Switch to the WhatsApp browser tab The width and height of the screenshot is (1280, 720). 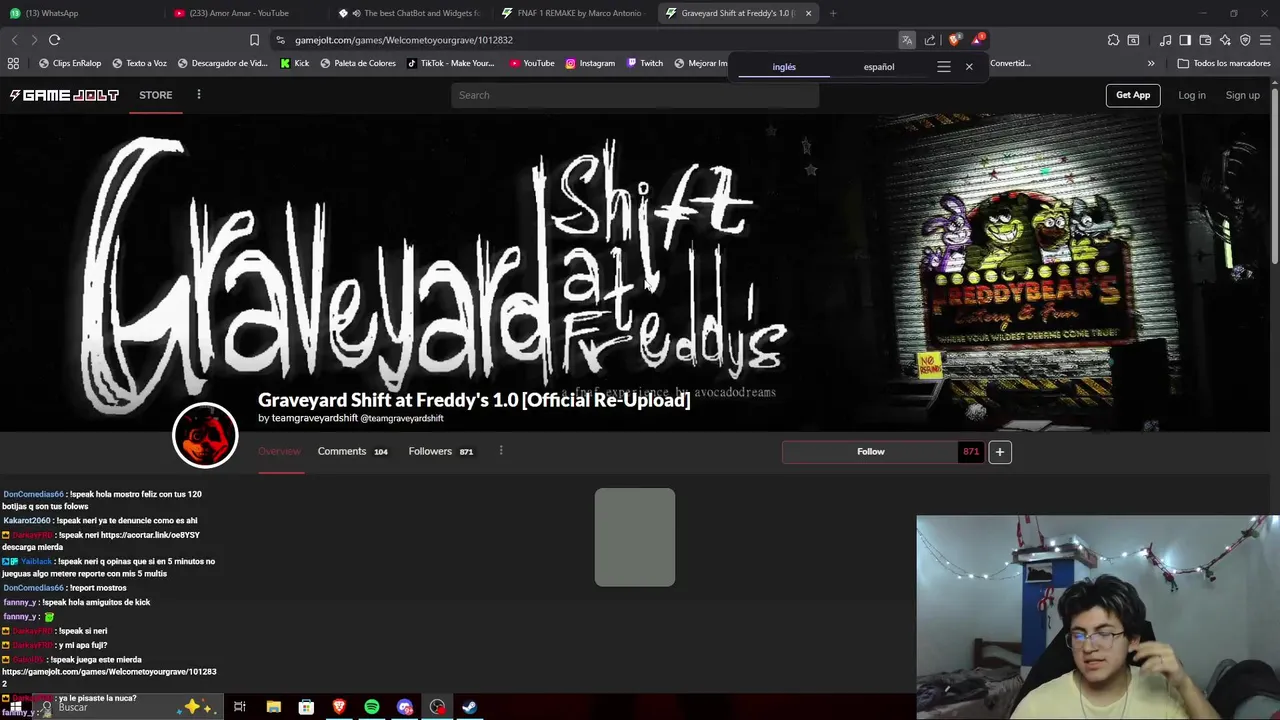(x=80, y=13)
